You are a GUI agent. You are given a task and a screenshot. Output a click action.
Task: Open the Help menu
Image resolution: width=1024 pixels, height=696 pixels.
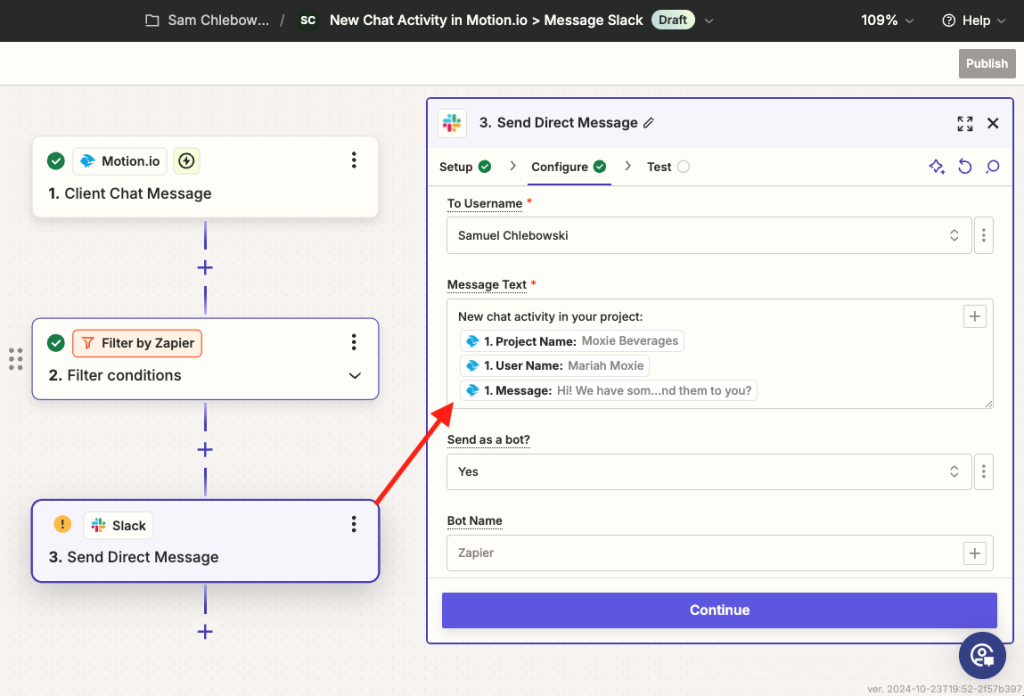tap(974, 20)
